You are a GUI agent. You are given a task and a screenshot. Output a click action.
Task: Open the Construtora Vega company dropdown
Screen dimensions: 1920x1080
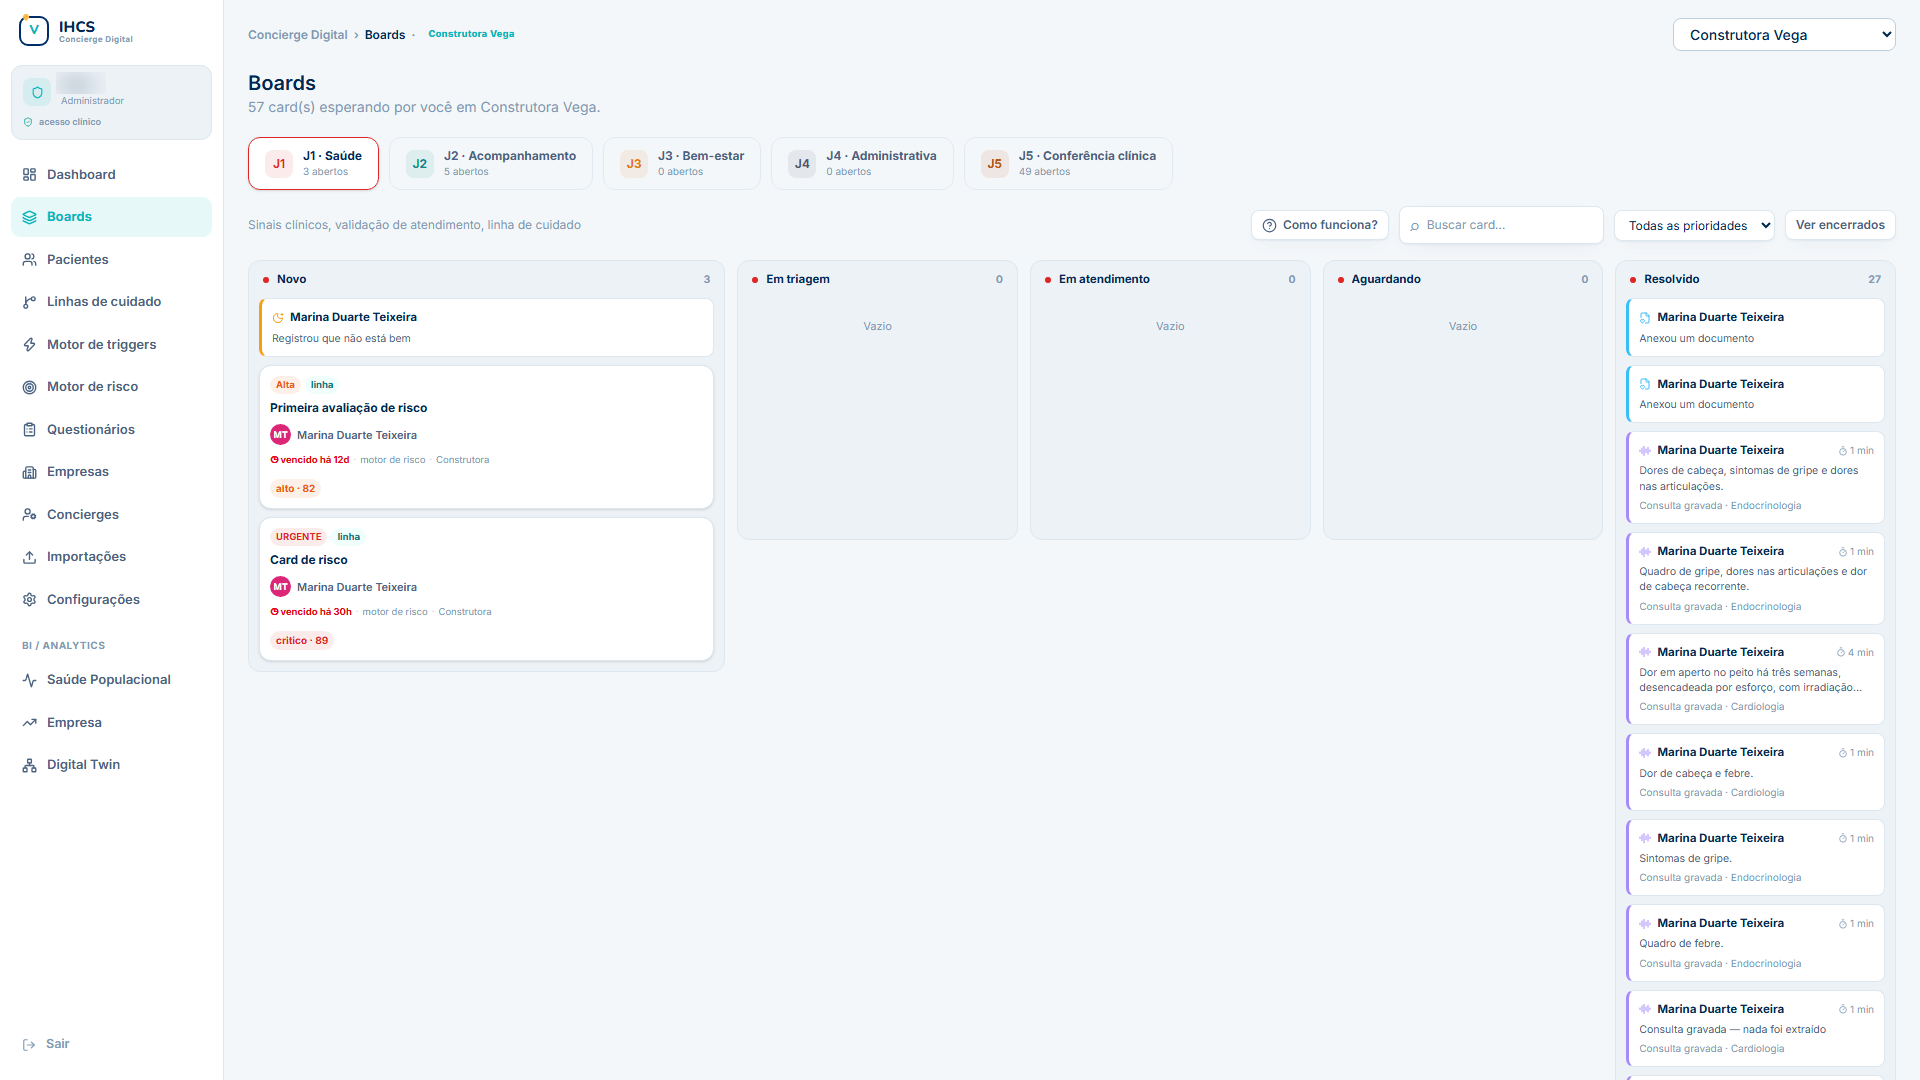point(1784,35)
